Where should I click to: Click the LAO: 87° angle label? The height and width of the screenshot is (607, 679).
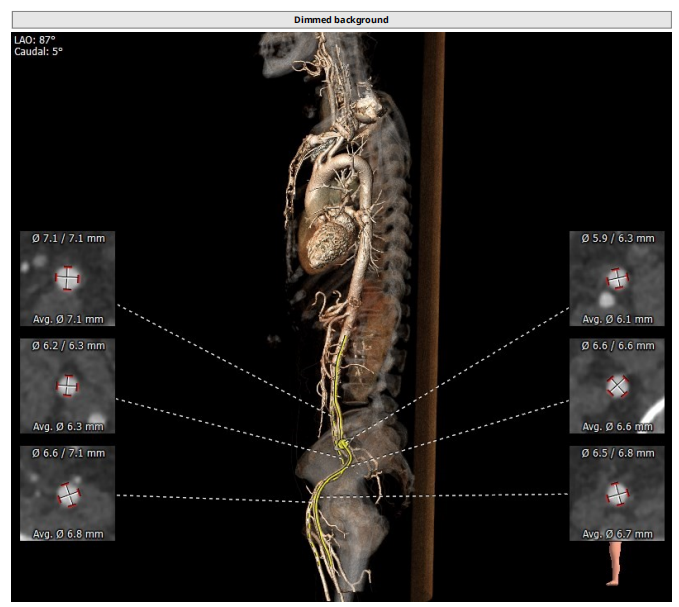(34, 39)
